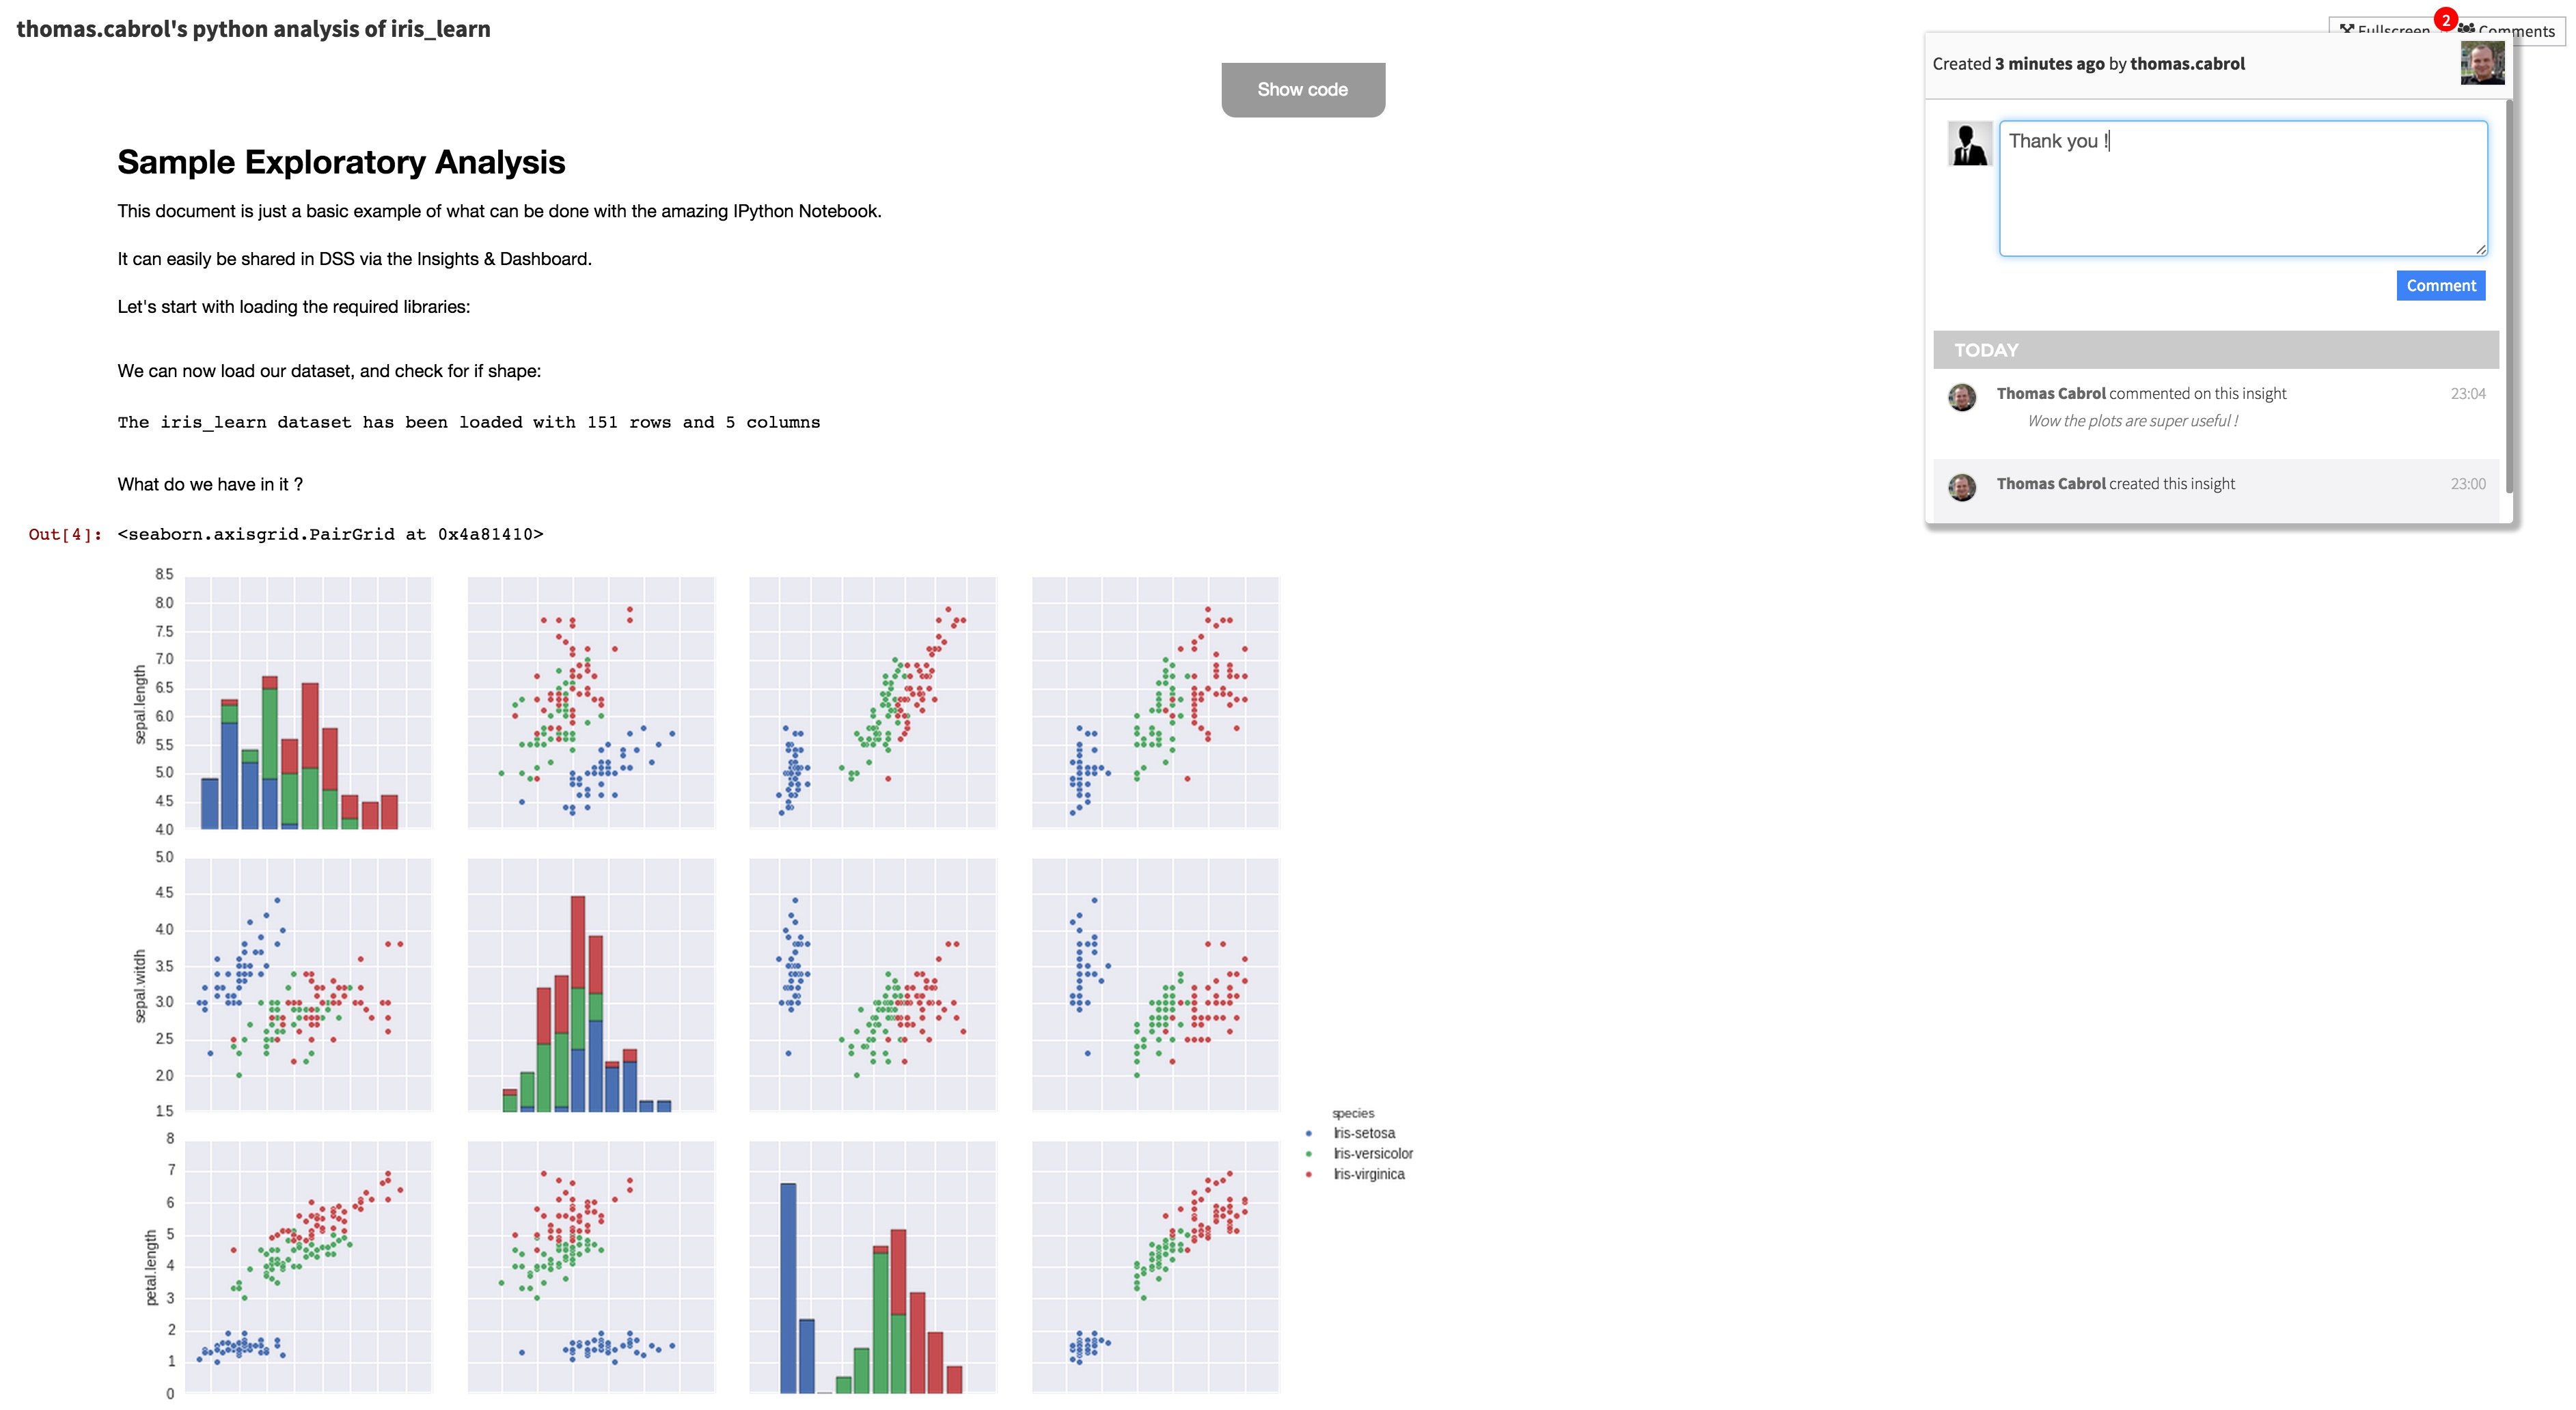Click the comment box's bottom-right resize grip
Viewport: 2576px width, 1410px height.
[2480, 249]
